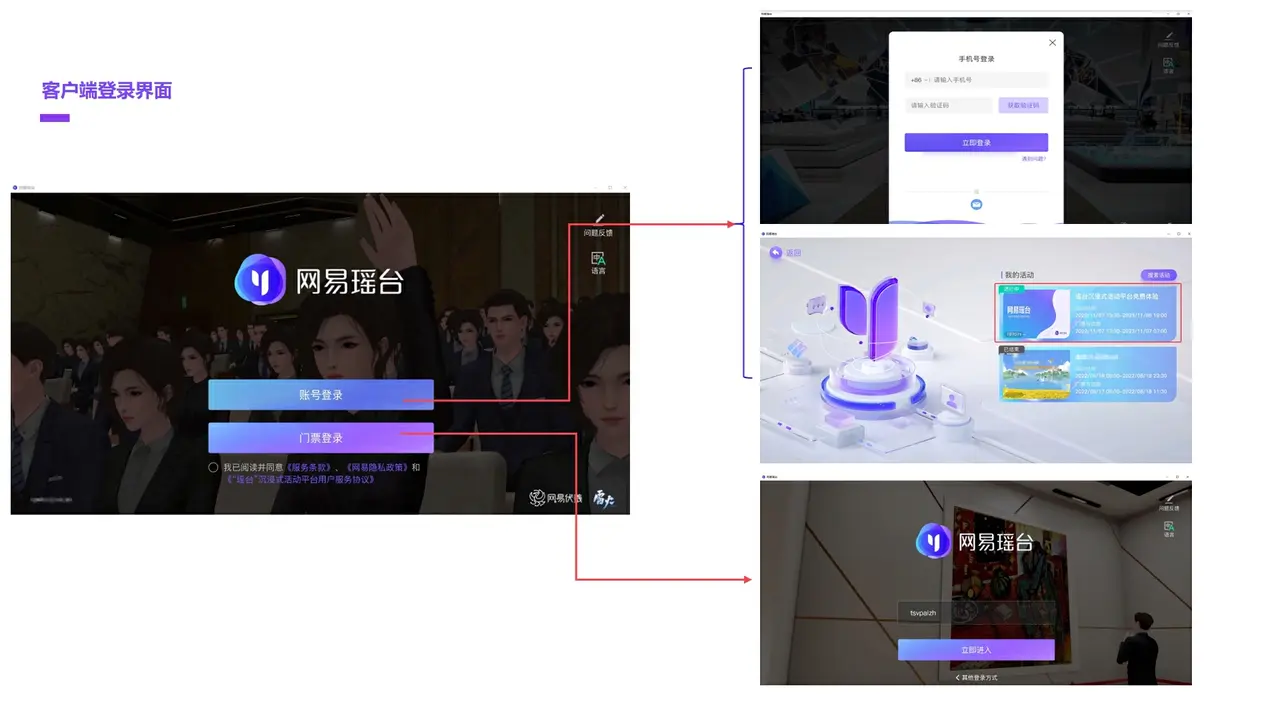Click the 门票登录 ticket login button
Screen dimensions: 1280x720
coord(321,438)
